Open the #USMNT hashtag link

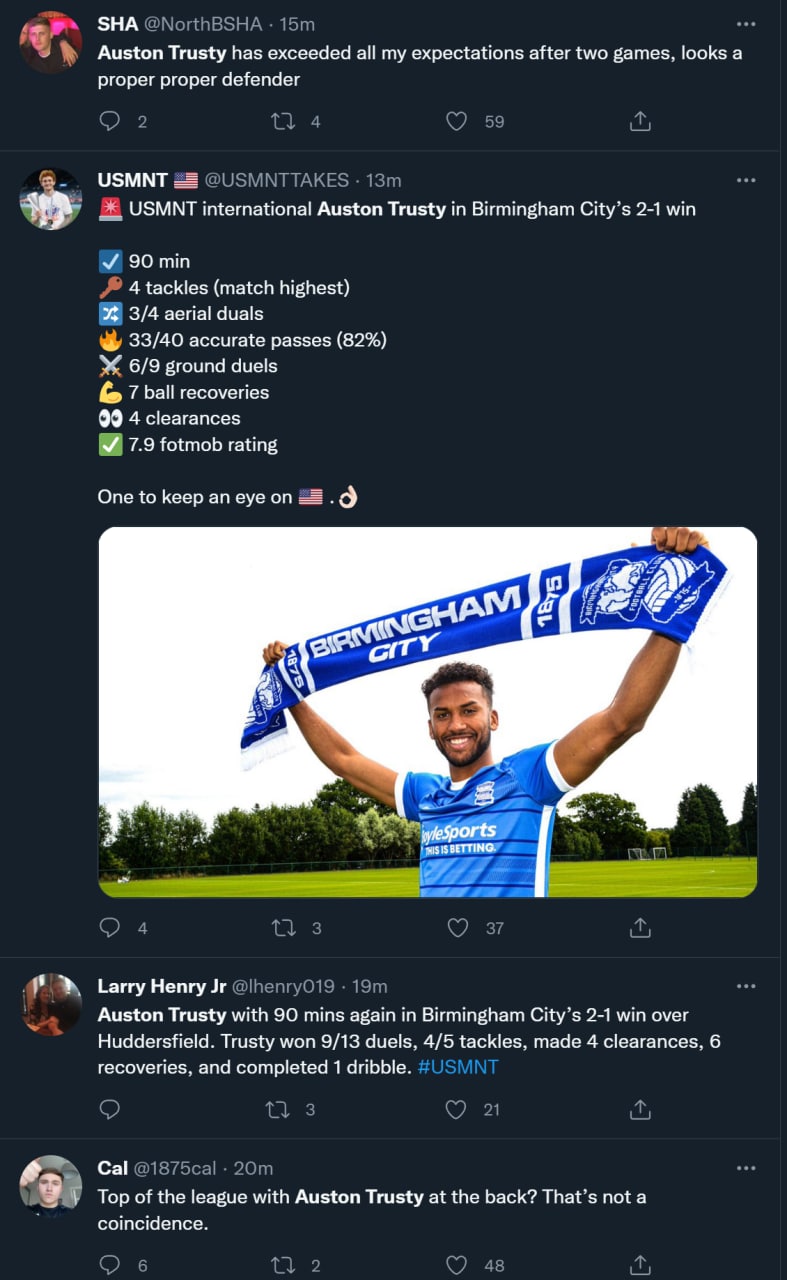click(x=457, y=1067)
